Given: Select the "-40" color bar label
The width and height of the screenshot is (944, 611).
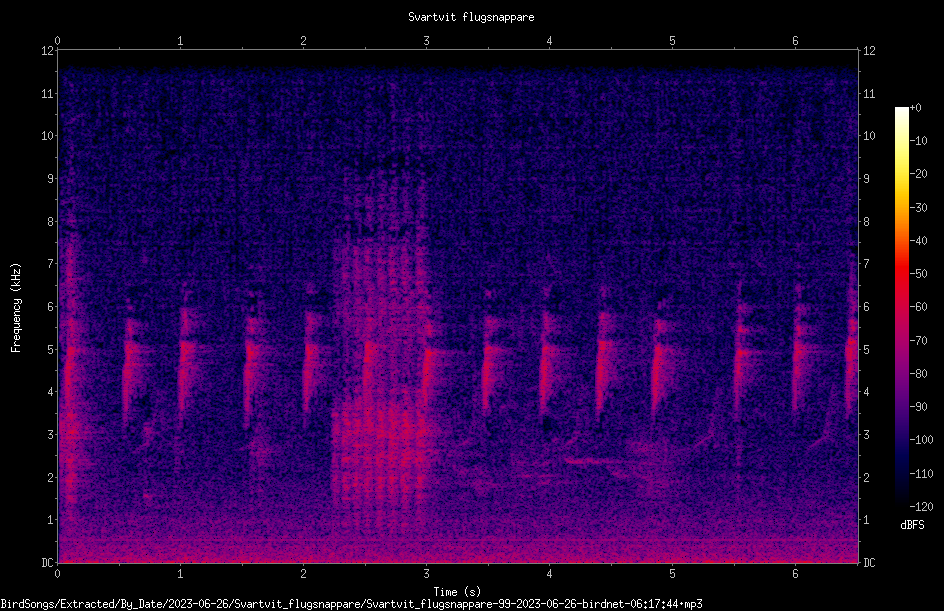Looking at the screenshot, I should pyautogui.click(x=919, y=241).
